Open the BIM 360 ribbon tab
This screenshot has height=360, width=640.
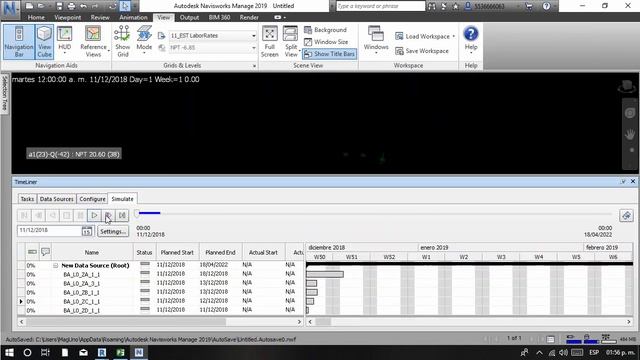tap(219, 18)
